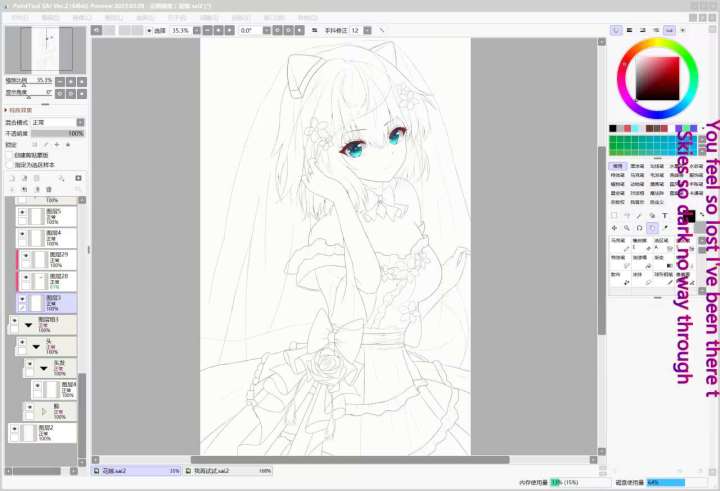Toggle visibility of folder 图层组1

(x=14, y=320)
